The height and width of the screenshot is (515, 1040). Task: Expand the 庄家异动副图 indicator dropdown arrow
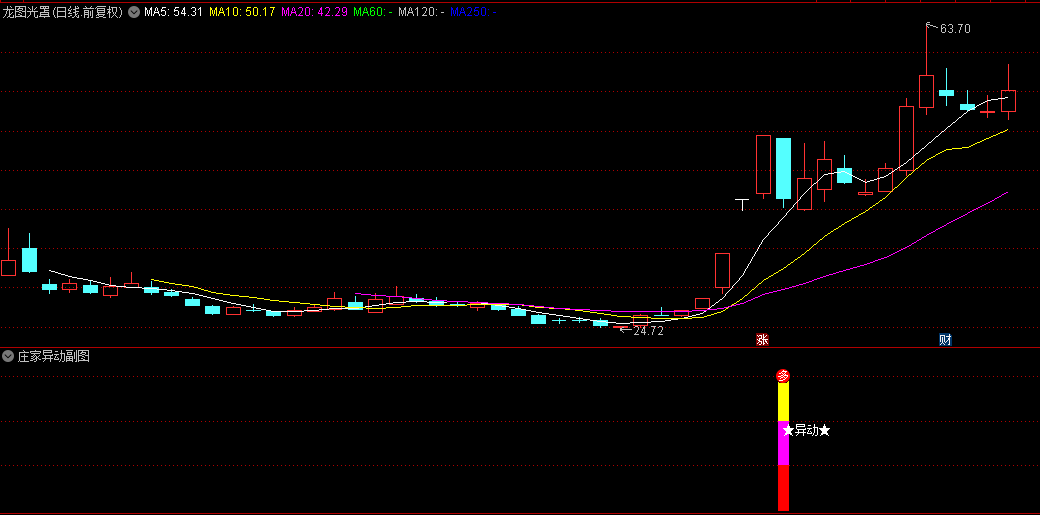[x=8, y=356]
